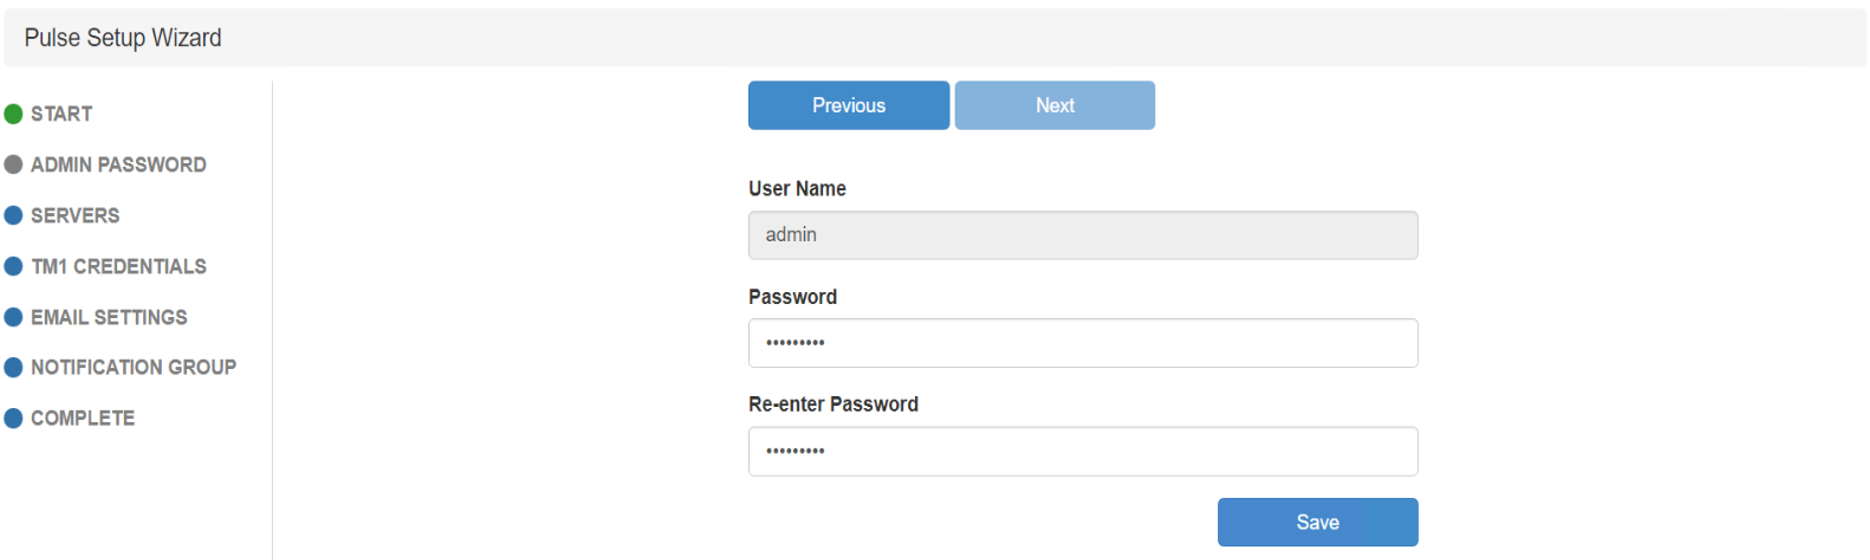Viewport: 1870px width, 560px height.
Task: Open EMAIL SETTINGS in the sidebar
Action: pyautogui.click(x=109, y=318)
